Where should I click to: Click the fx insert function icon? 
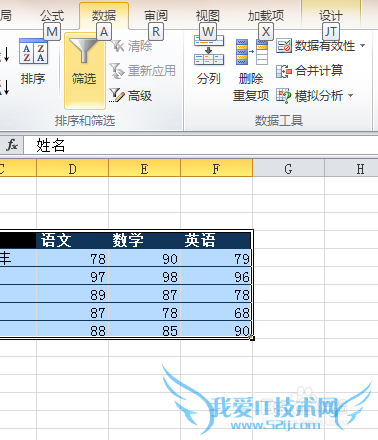click(12, 145)
